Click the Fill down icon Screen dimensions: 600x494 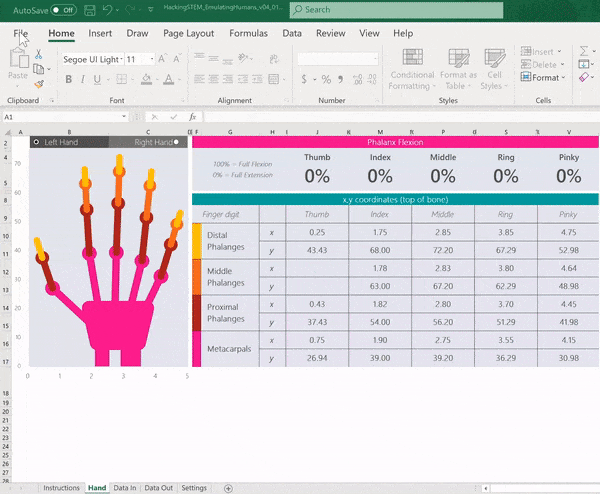(584, 64)
